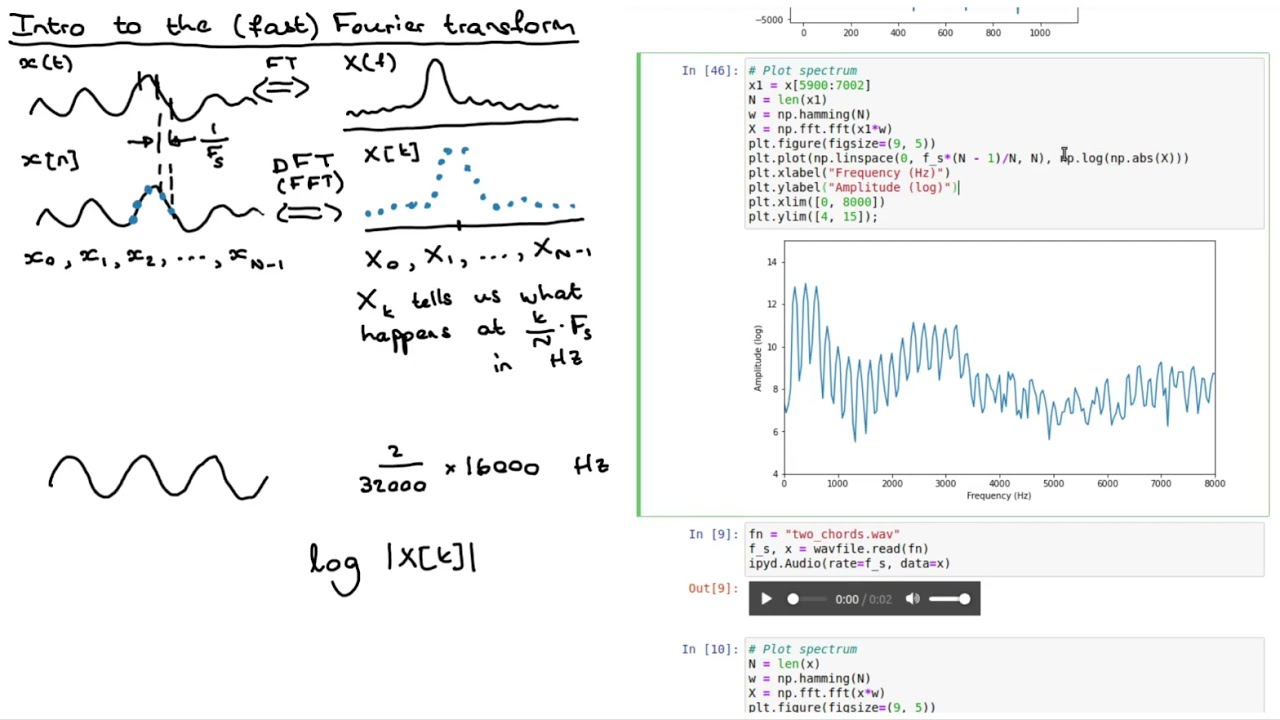Play the two_chords audio clip
Image resolution: width=1280 pixels, height=720 pixels.
(766, 599)
